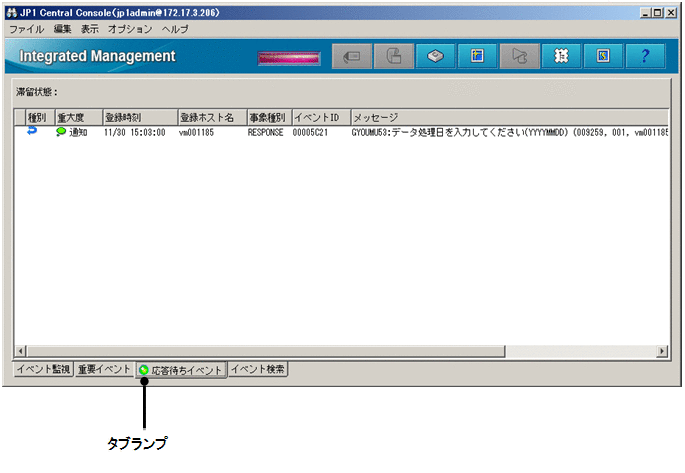685x473 pixels.
Task: Switch to the イベント監視 tab
Action: pos(43,369)
